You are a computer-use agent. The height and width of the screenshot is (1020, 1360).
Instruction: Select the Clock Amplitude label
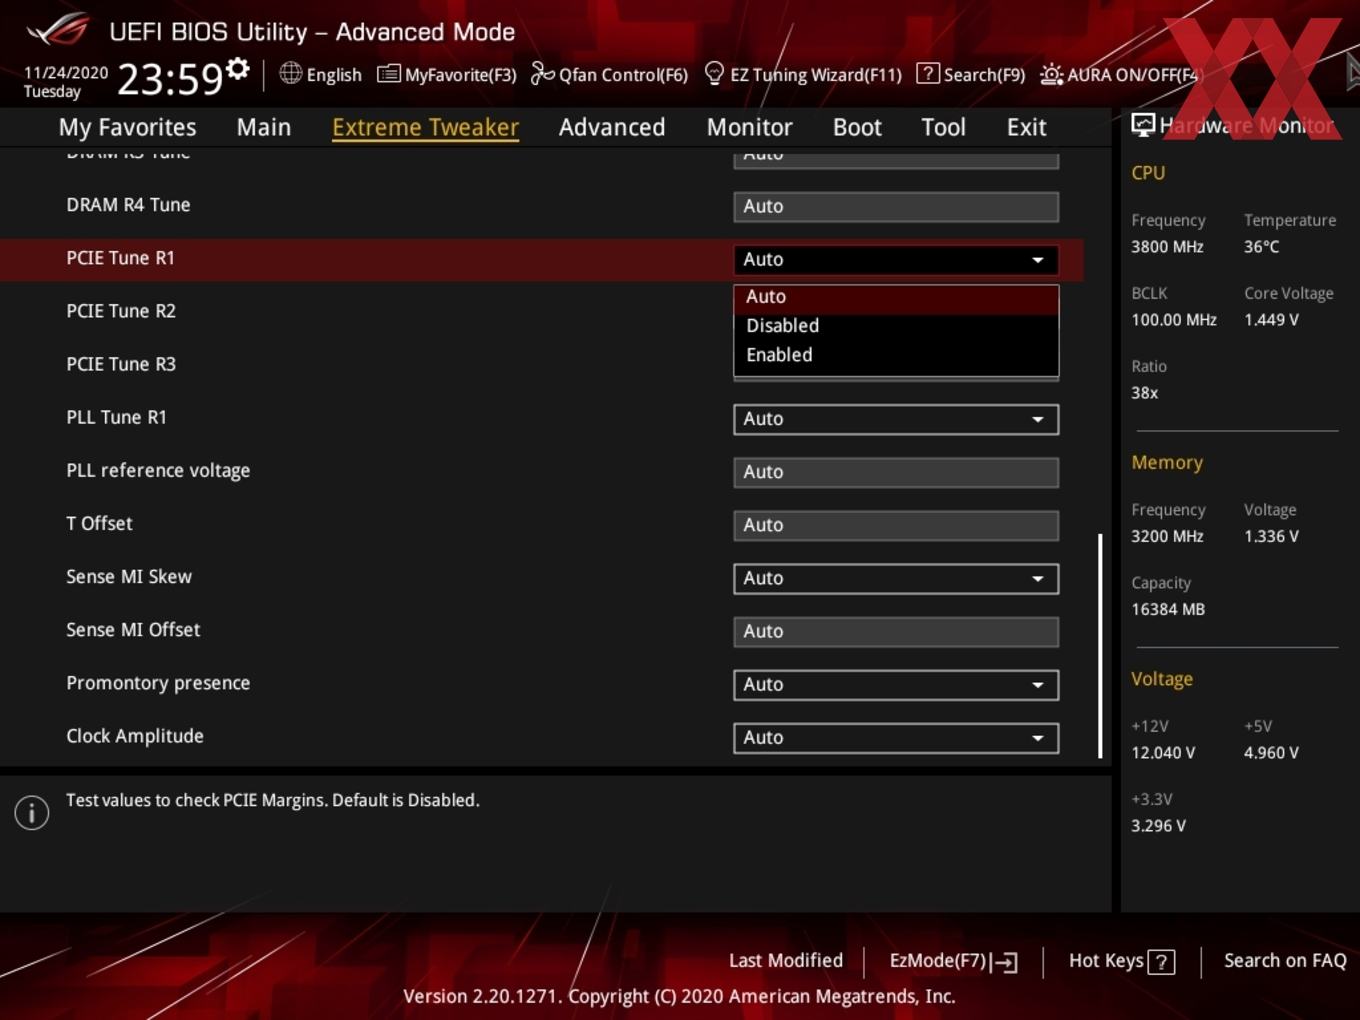pyautogui.click(x=135, y=736)
